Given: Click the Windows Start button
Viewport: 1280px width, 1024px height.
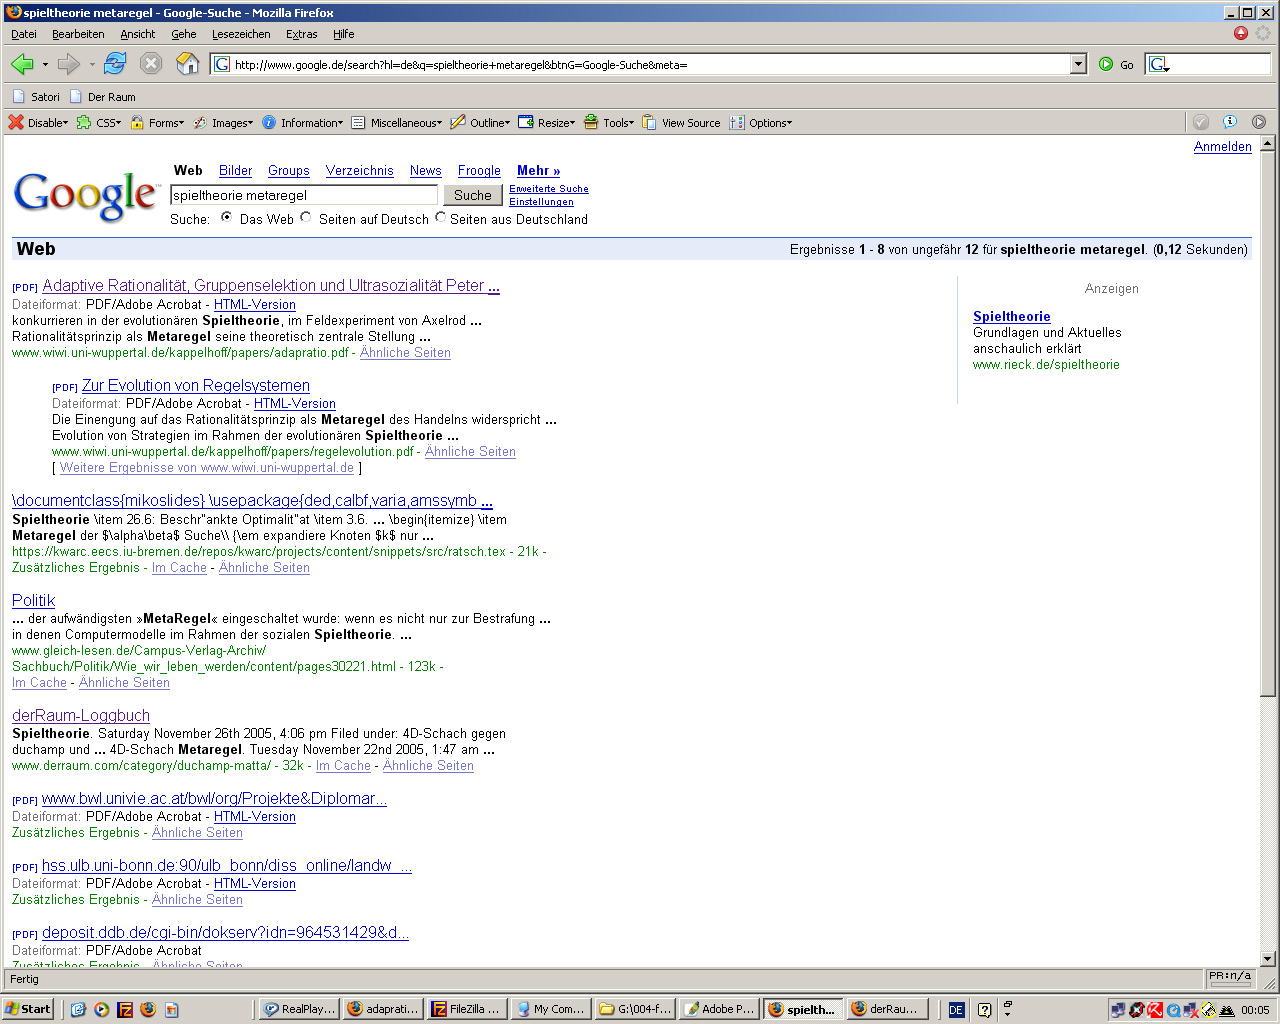Looking at the screenshot, I should tap(27, 1009).
